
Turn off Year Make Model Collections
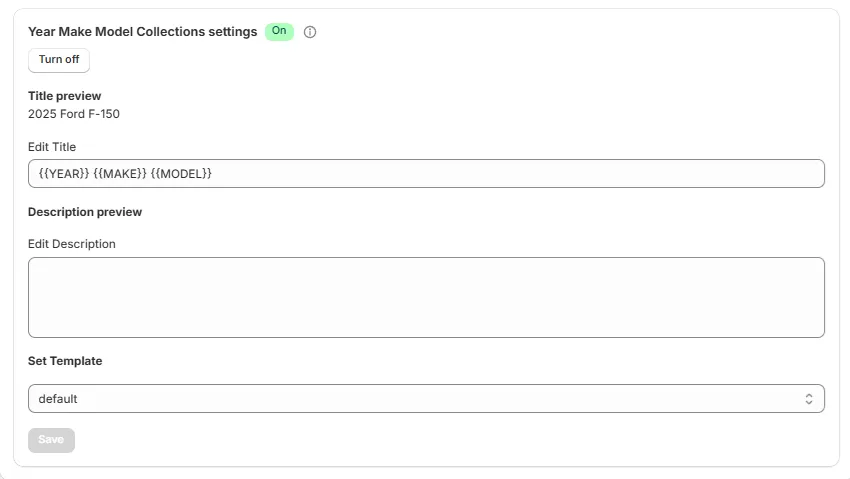(x=59, y=60)
